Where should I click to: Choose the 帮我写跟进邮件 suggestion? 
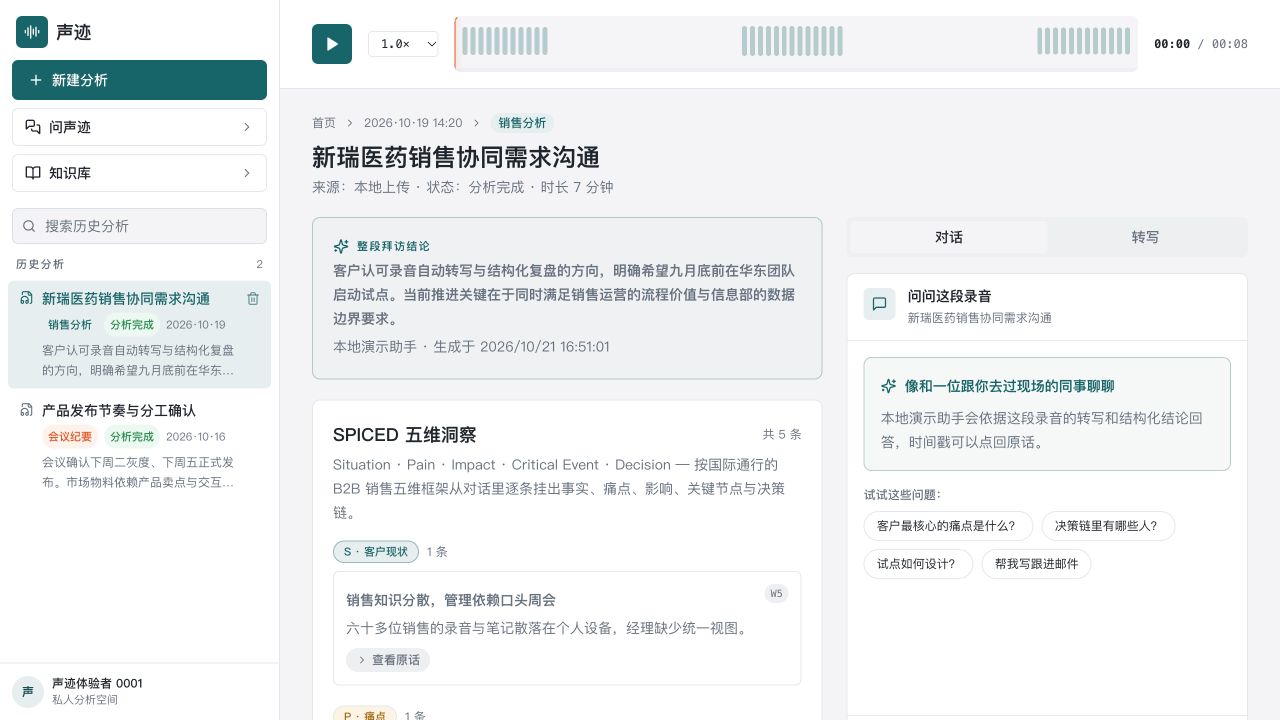(1036, 563)
